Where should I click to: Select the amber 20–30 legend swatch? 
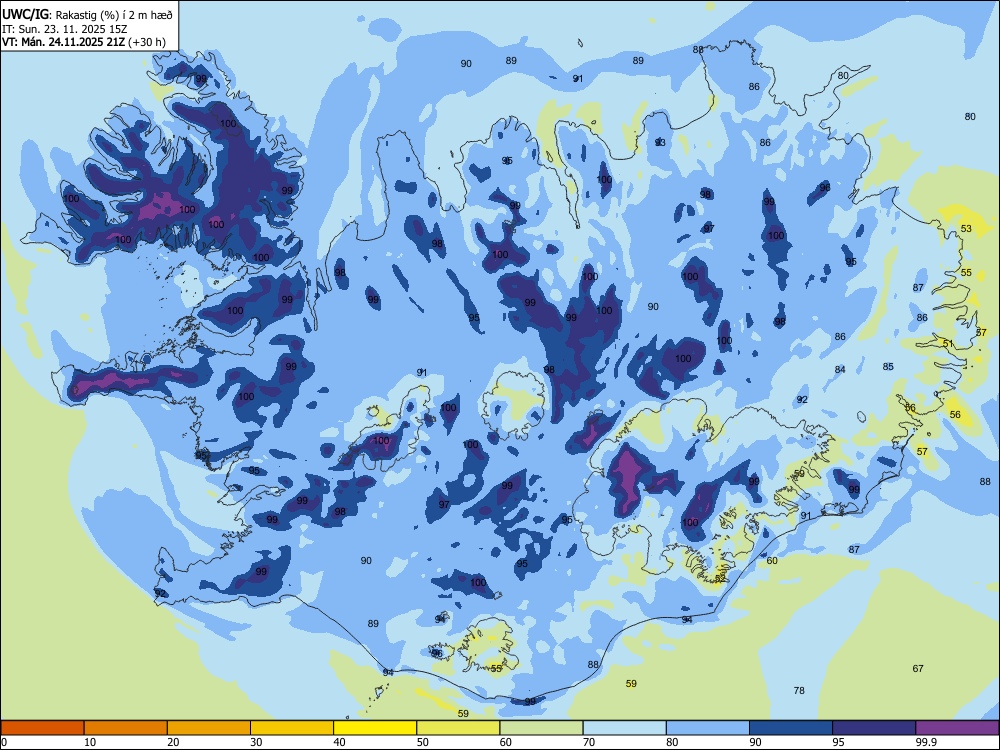point(209,728)
